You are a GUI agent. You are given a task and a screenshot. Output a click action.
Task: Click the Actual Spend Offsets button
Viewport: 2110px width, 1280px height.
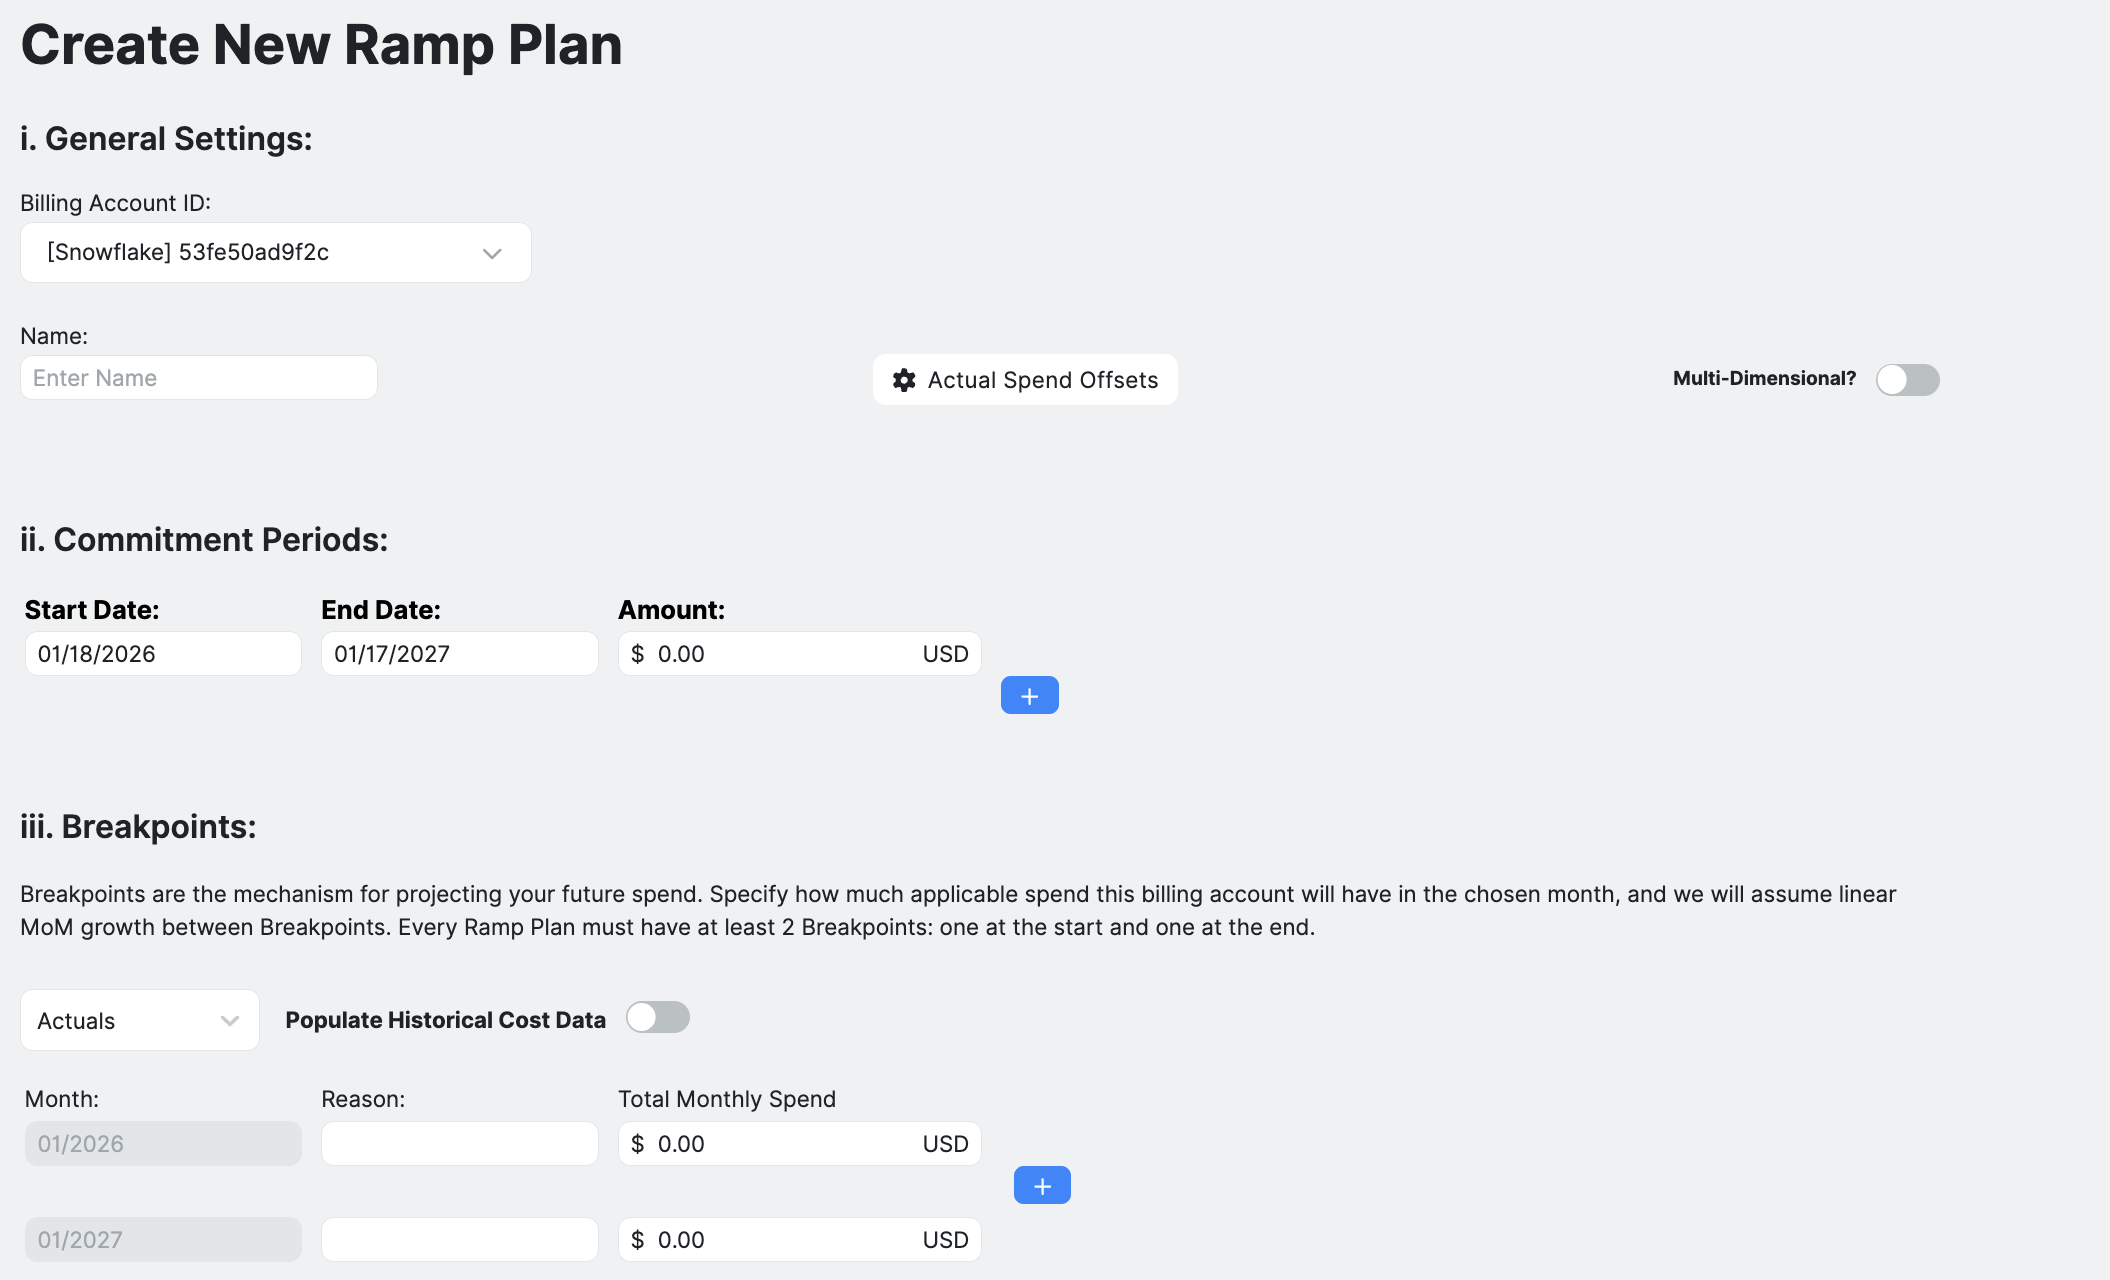tap(1024, 380)
